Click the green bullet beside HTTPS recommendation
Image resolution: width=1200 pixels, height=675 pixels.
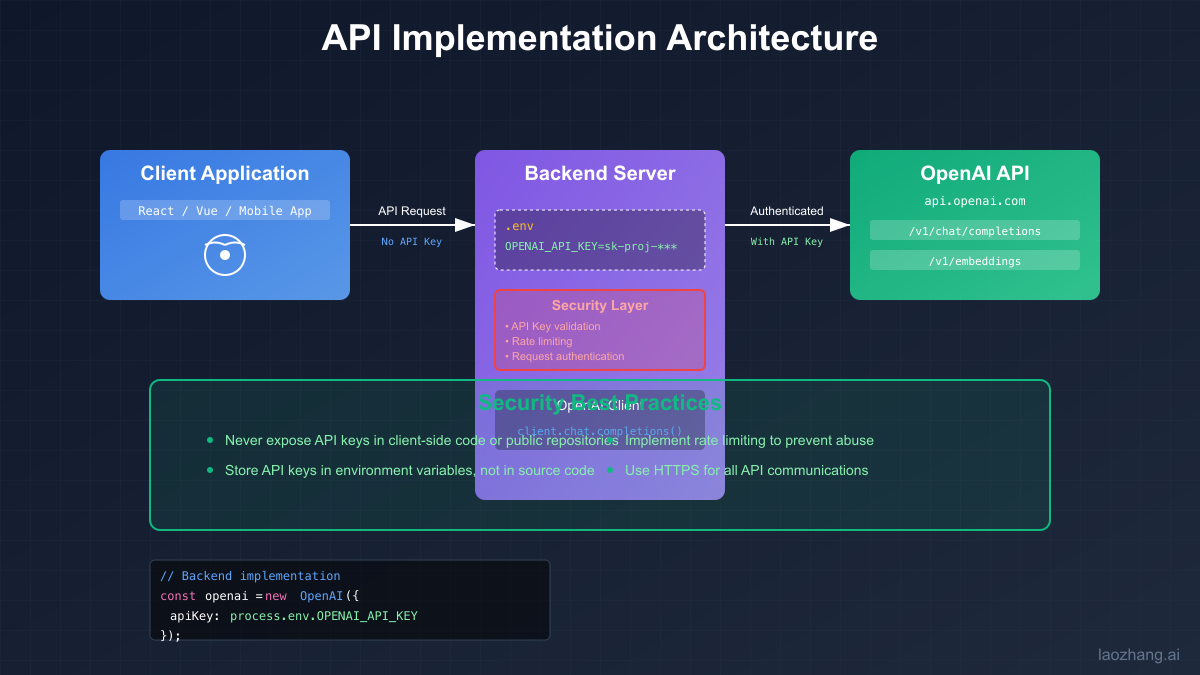(610, 470)
